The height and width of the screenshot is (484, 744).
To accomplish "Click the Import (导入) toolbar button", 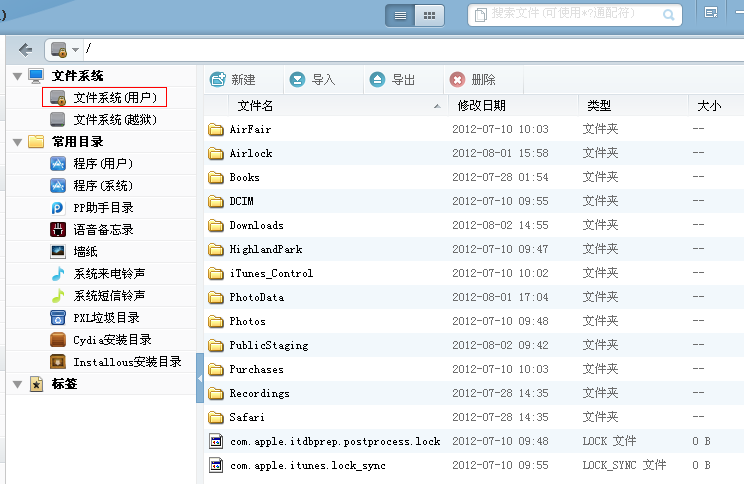I will (x=312, y=80).
